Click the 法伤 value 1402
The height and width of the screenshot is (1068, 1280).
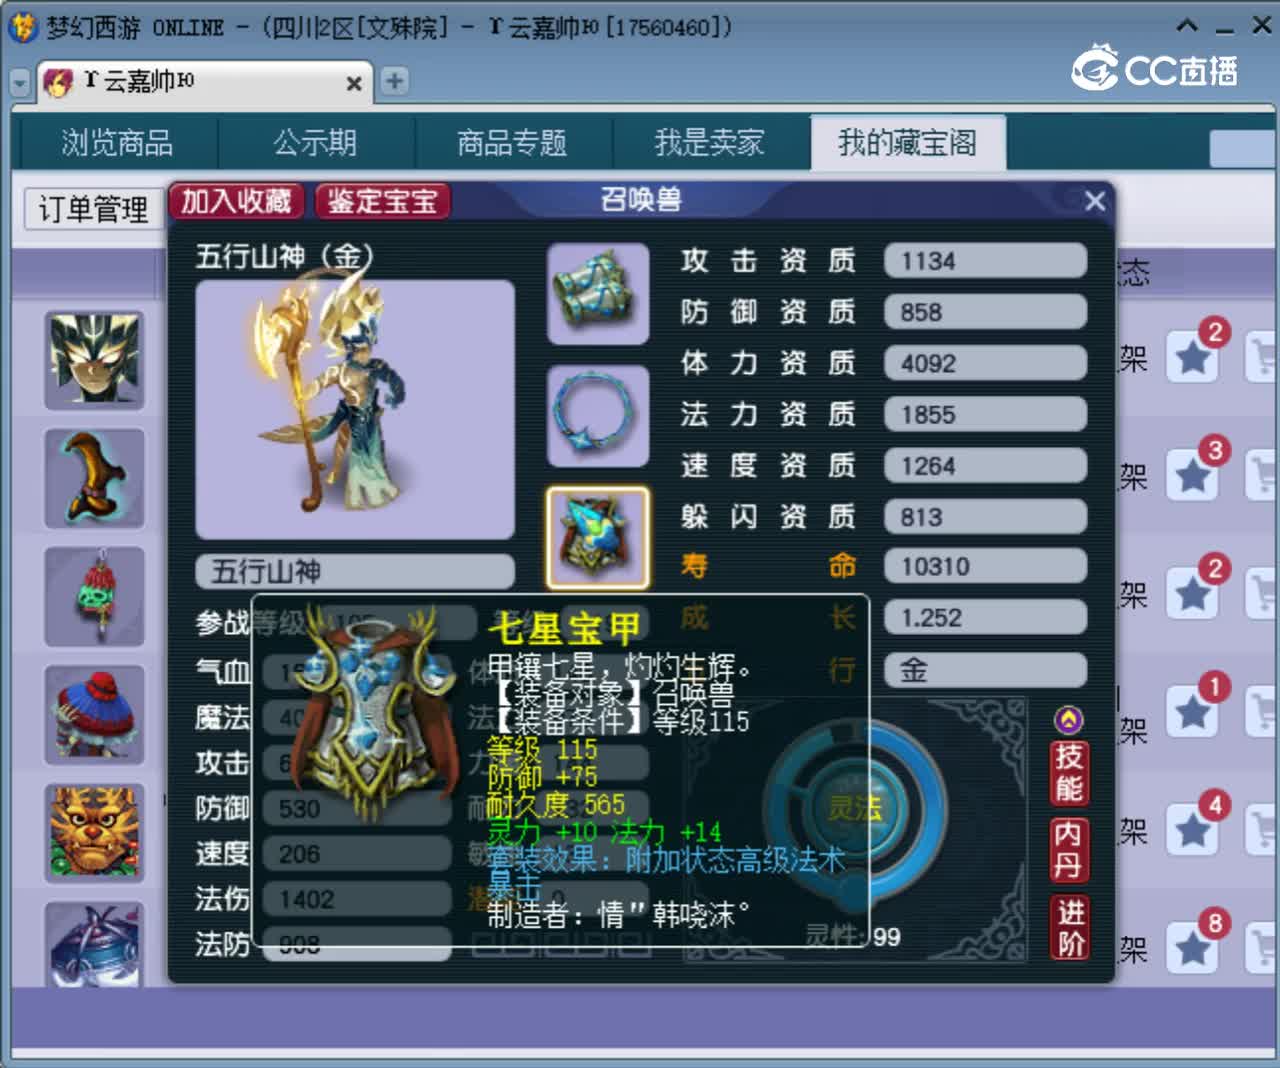pos(357,899)
